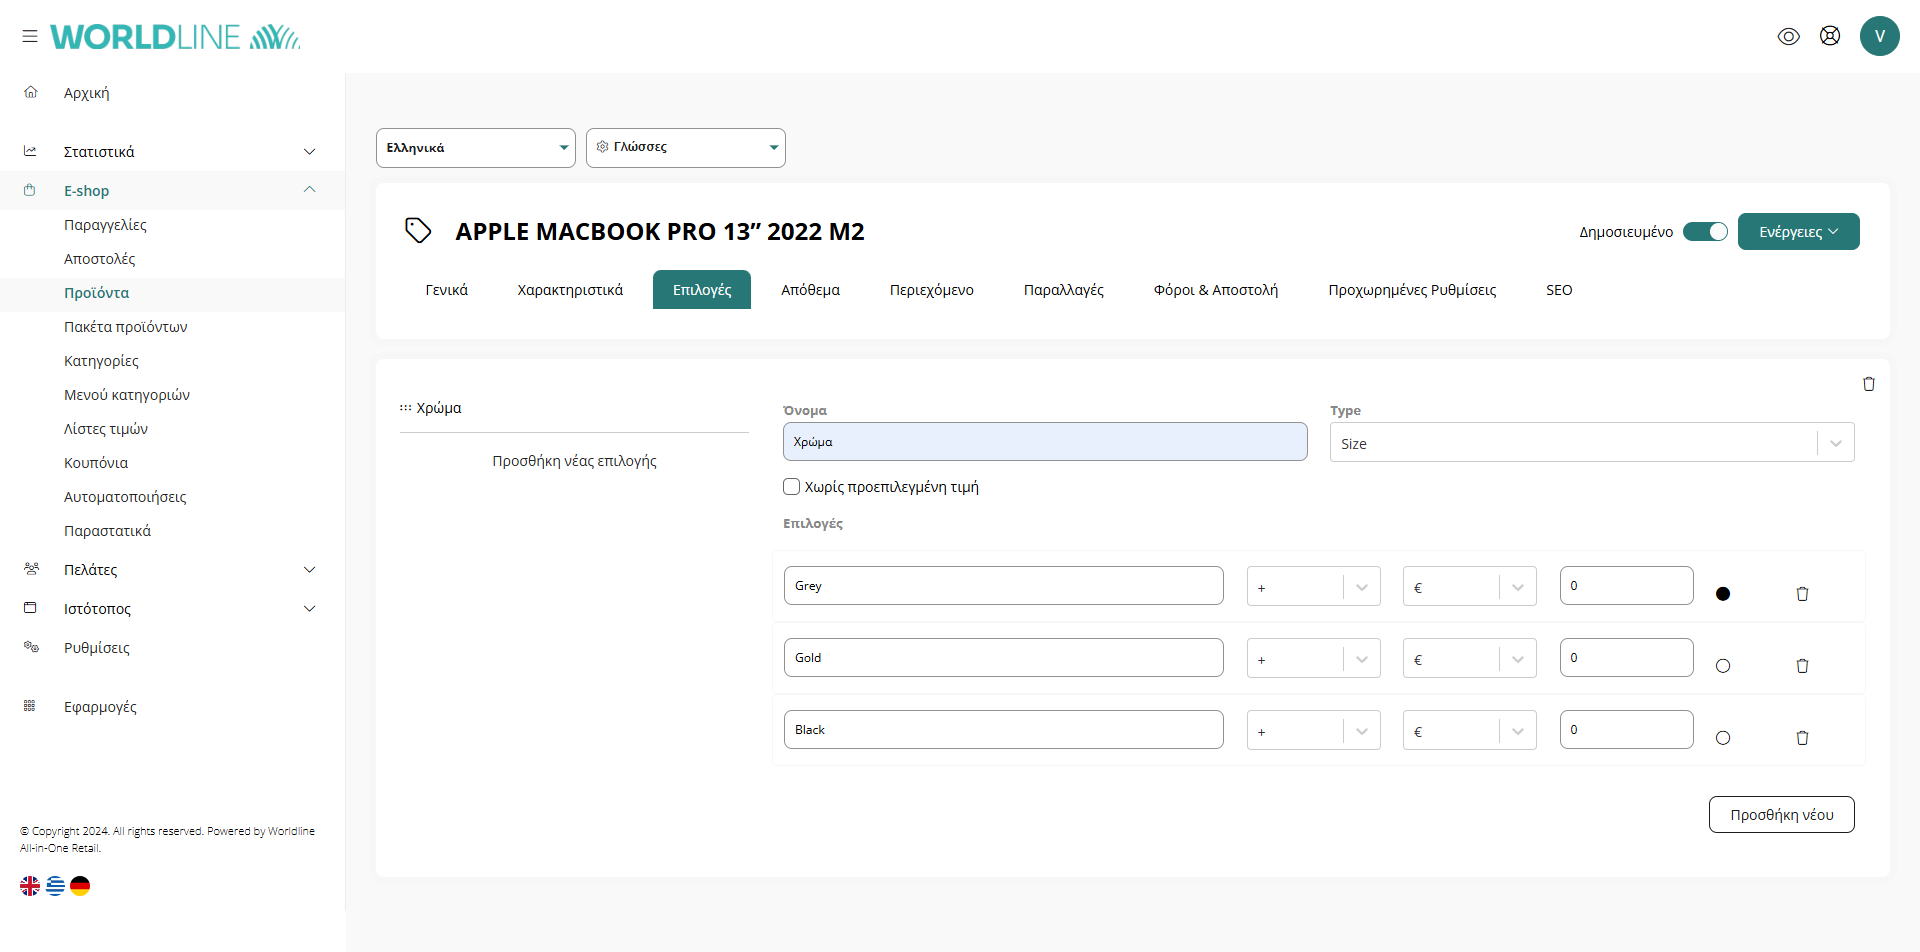Click the Προσθήκη νέας επιλογής link
The height and width of the screenshot is (952, 1920).
pyautogui.click(x=574, y=461)
